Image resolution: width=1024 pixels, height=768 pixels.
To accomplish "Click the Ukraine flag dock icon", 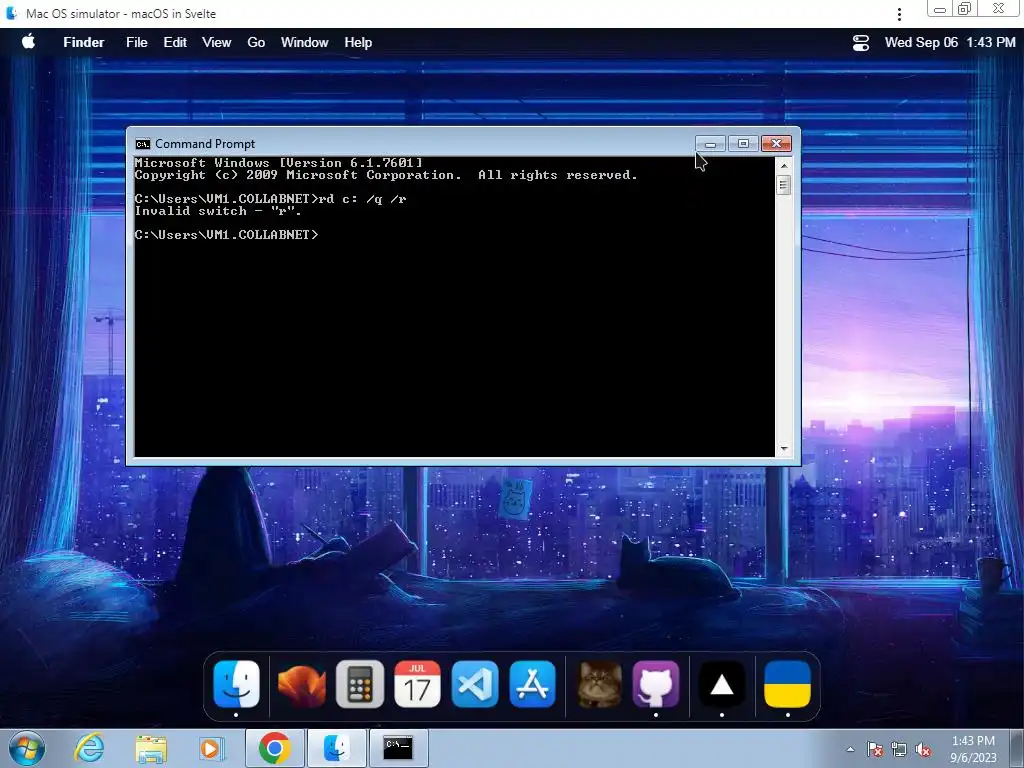I will [788, 684].
